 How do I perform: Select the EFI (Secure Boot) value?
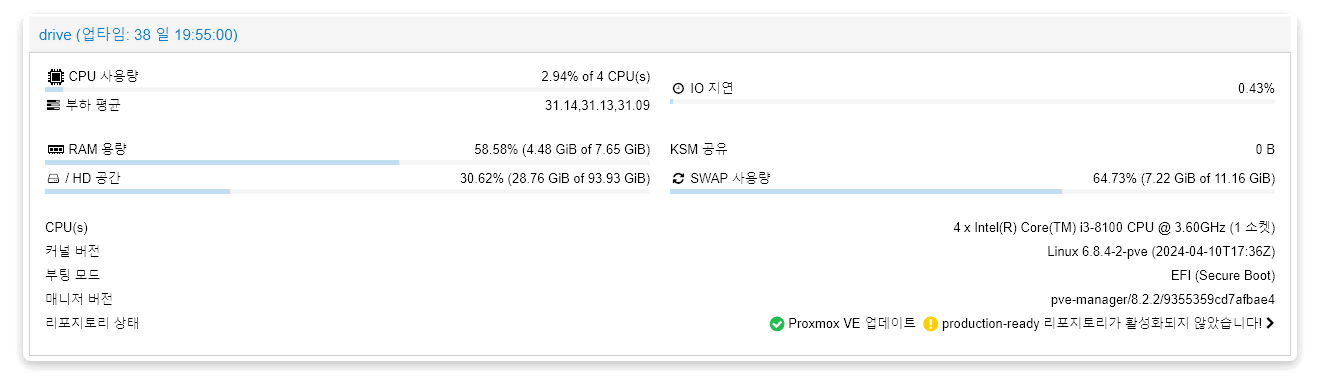tap(1223, 275)
